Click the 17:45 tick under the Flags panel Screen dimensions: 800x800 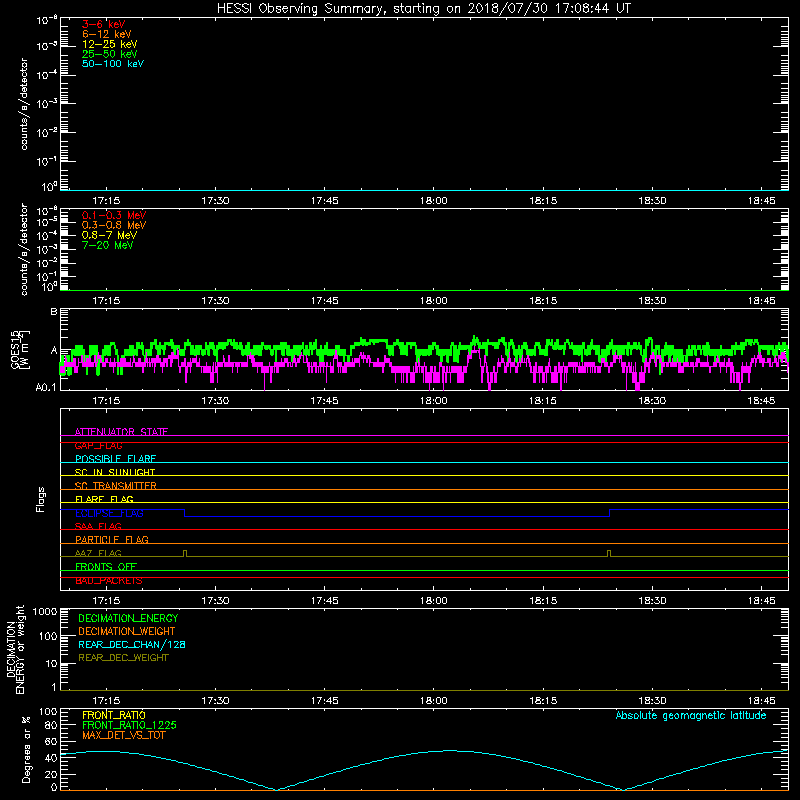pyautogui.click(x=324, y=601)
